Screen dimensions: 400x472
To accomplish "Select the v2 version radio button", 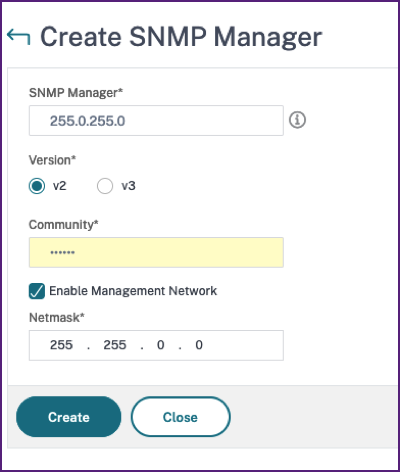I will pyautogui.click(x=37, y=186).
